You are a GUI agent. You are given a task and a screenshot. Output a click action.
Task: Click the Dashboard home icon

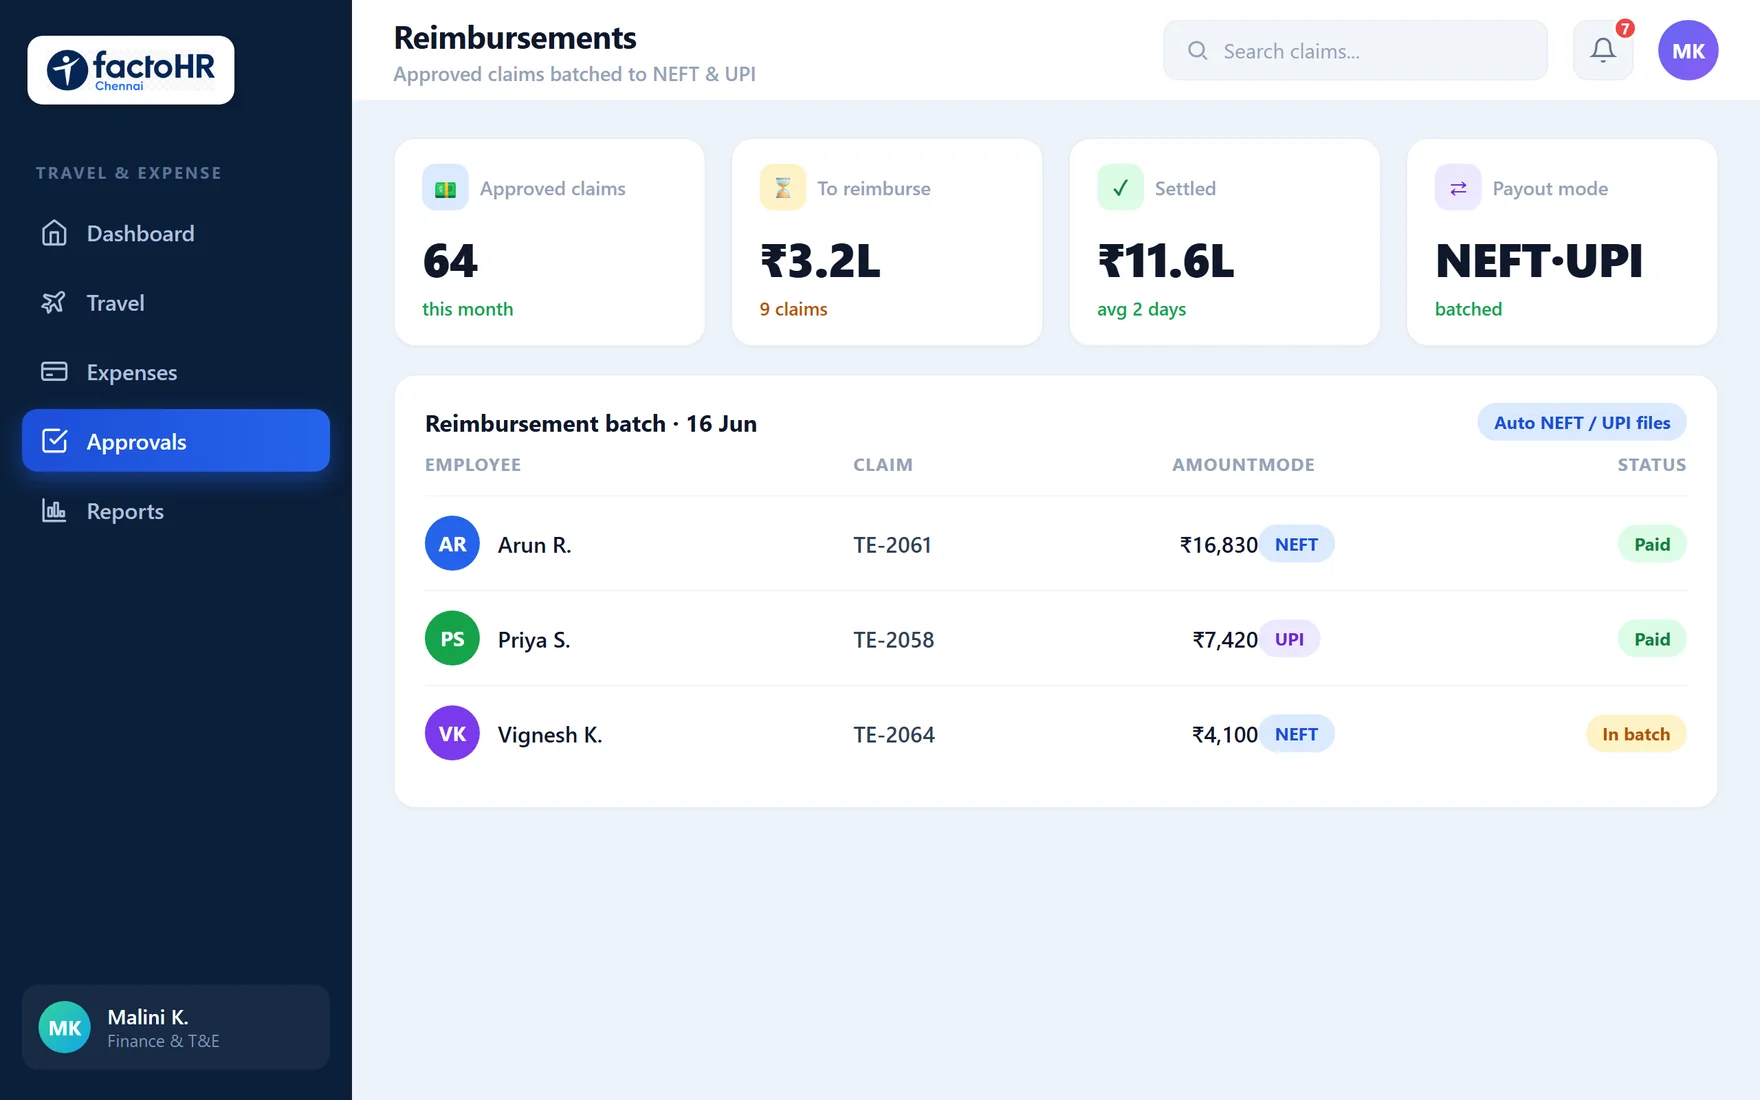[54, 233]
